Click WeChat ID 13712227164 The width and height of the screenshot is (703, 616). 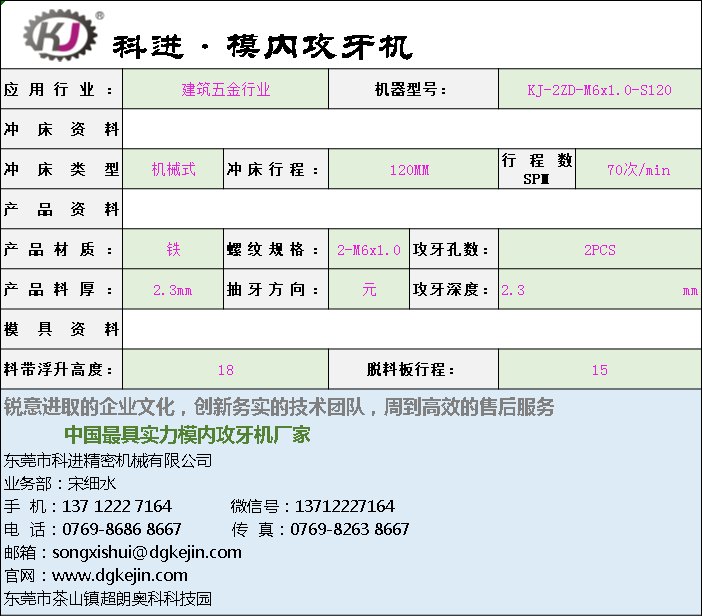344,506
